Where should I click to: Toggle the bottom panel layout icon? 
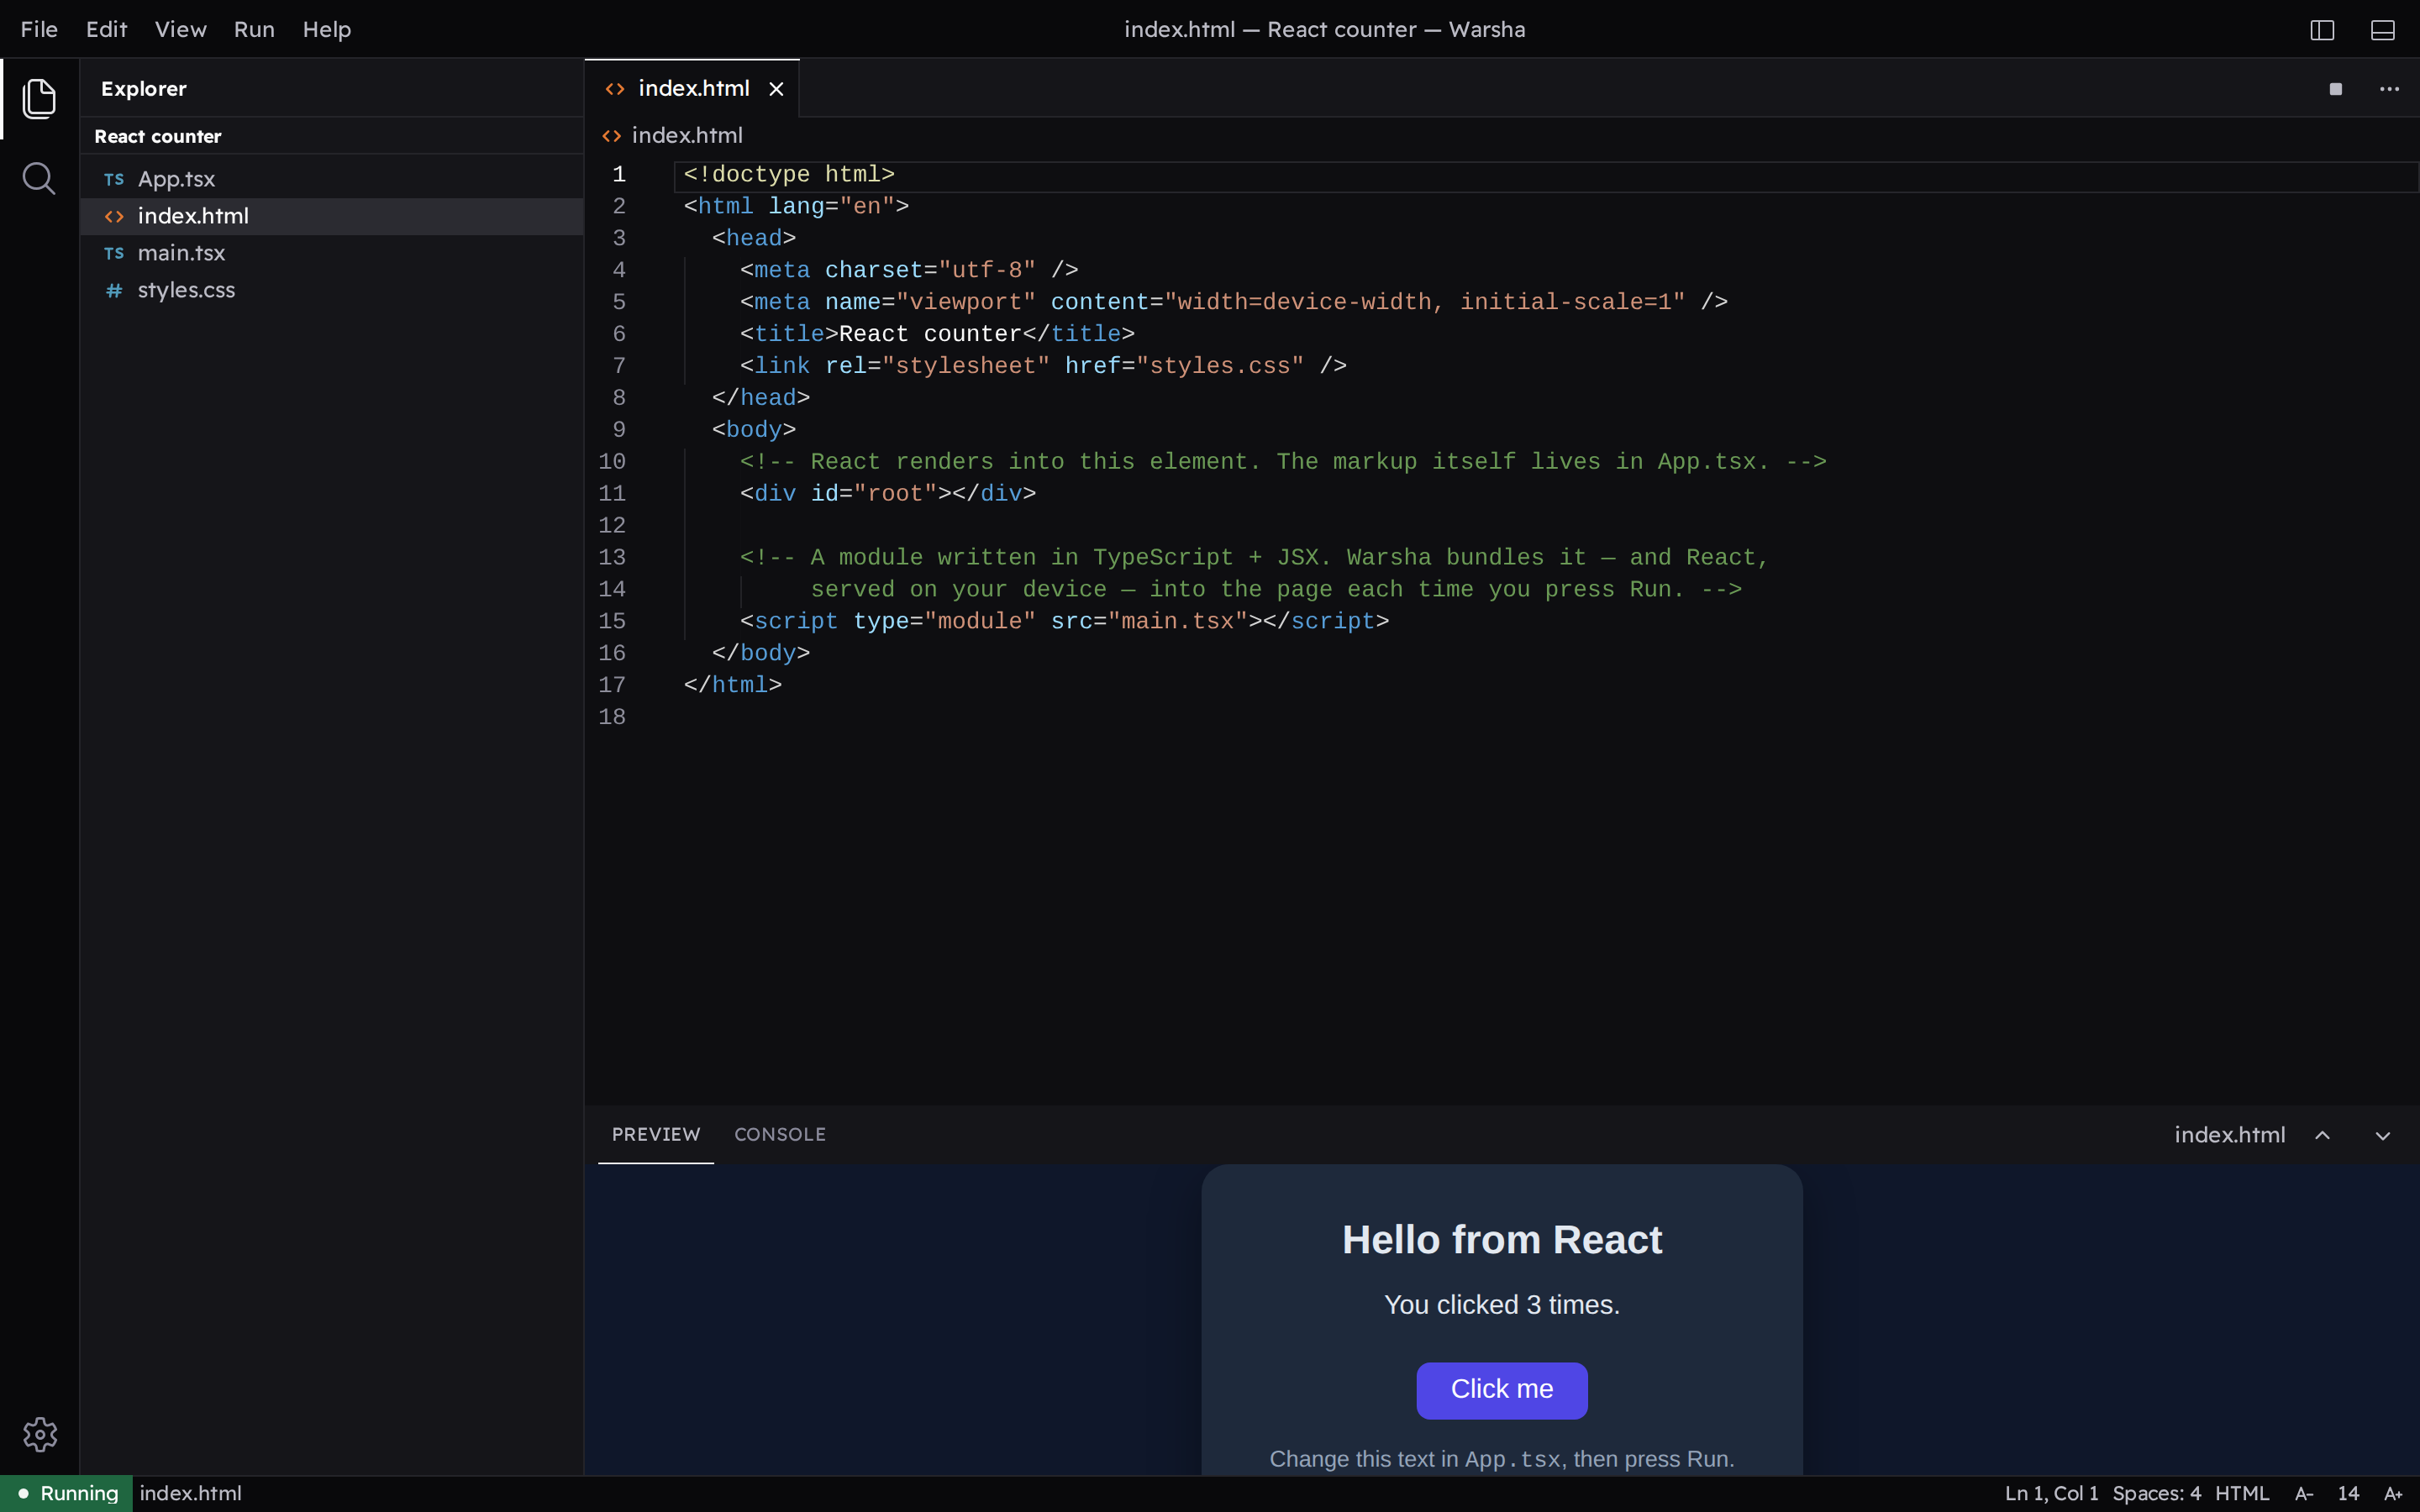(x=2383, y=30)
